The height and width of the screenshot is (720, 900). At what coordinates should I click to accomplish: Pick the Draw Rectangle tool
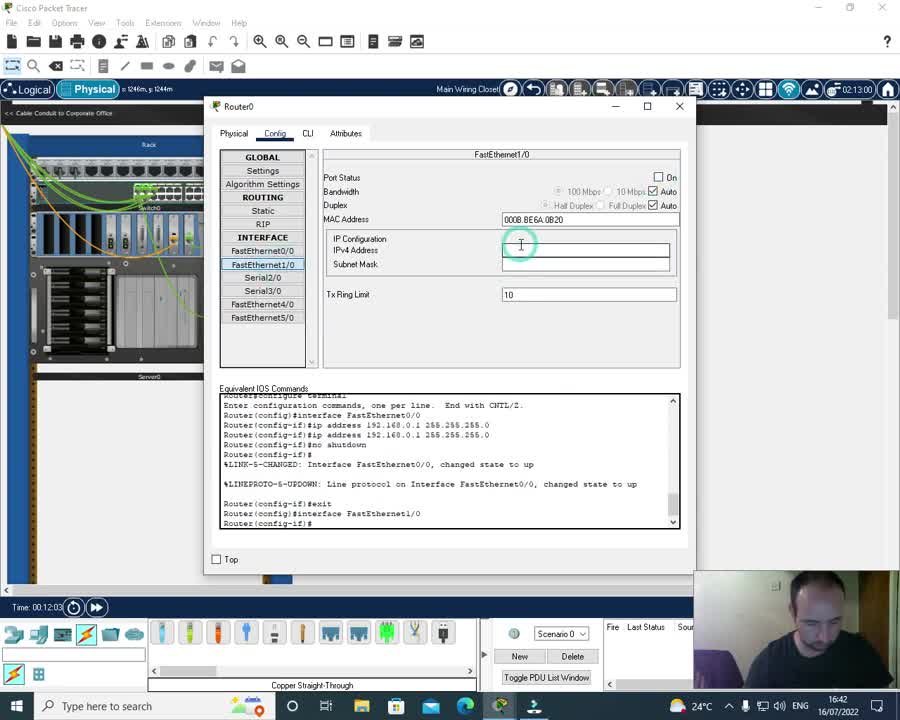(x=147, y=66)
